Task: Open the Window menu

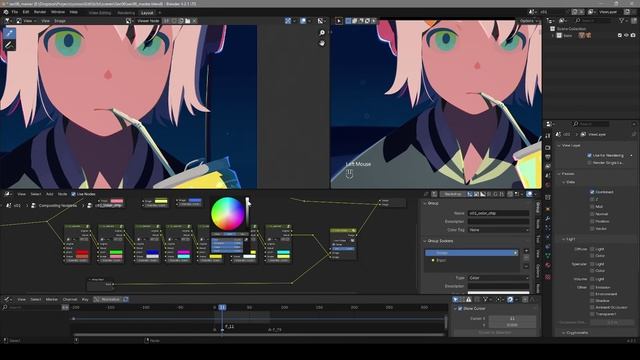Action: (x=58, y=12)
